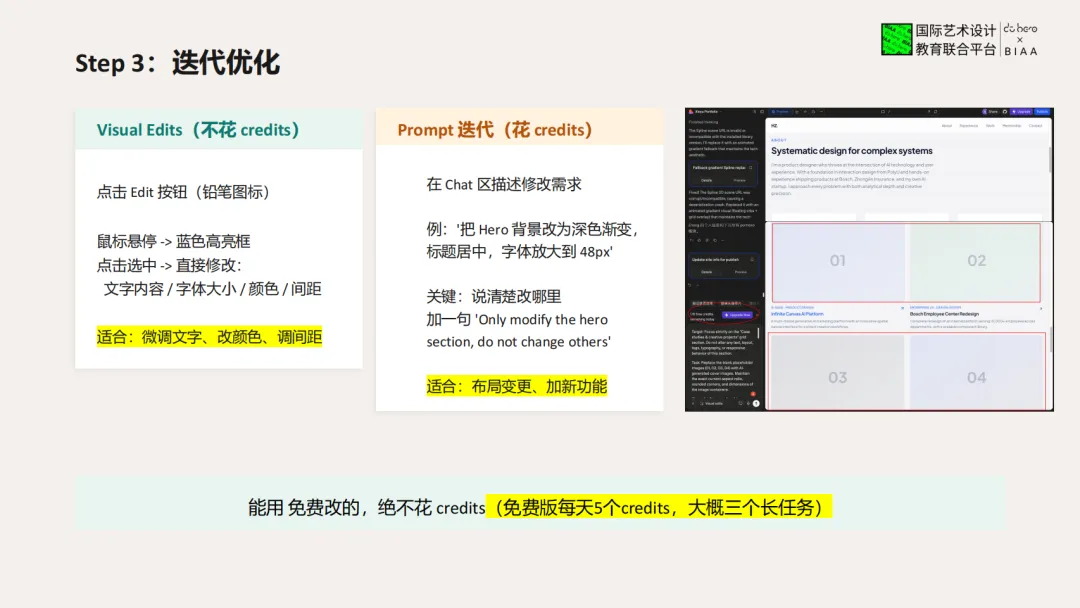Click the Publish button in the embedded app
This screenshot has width=1080, height=608.
(x=1041, y=112)
